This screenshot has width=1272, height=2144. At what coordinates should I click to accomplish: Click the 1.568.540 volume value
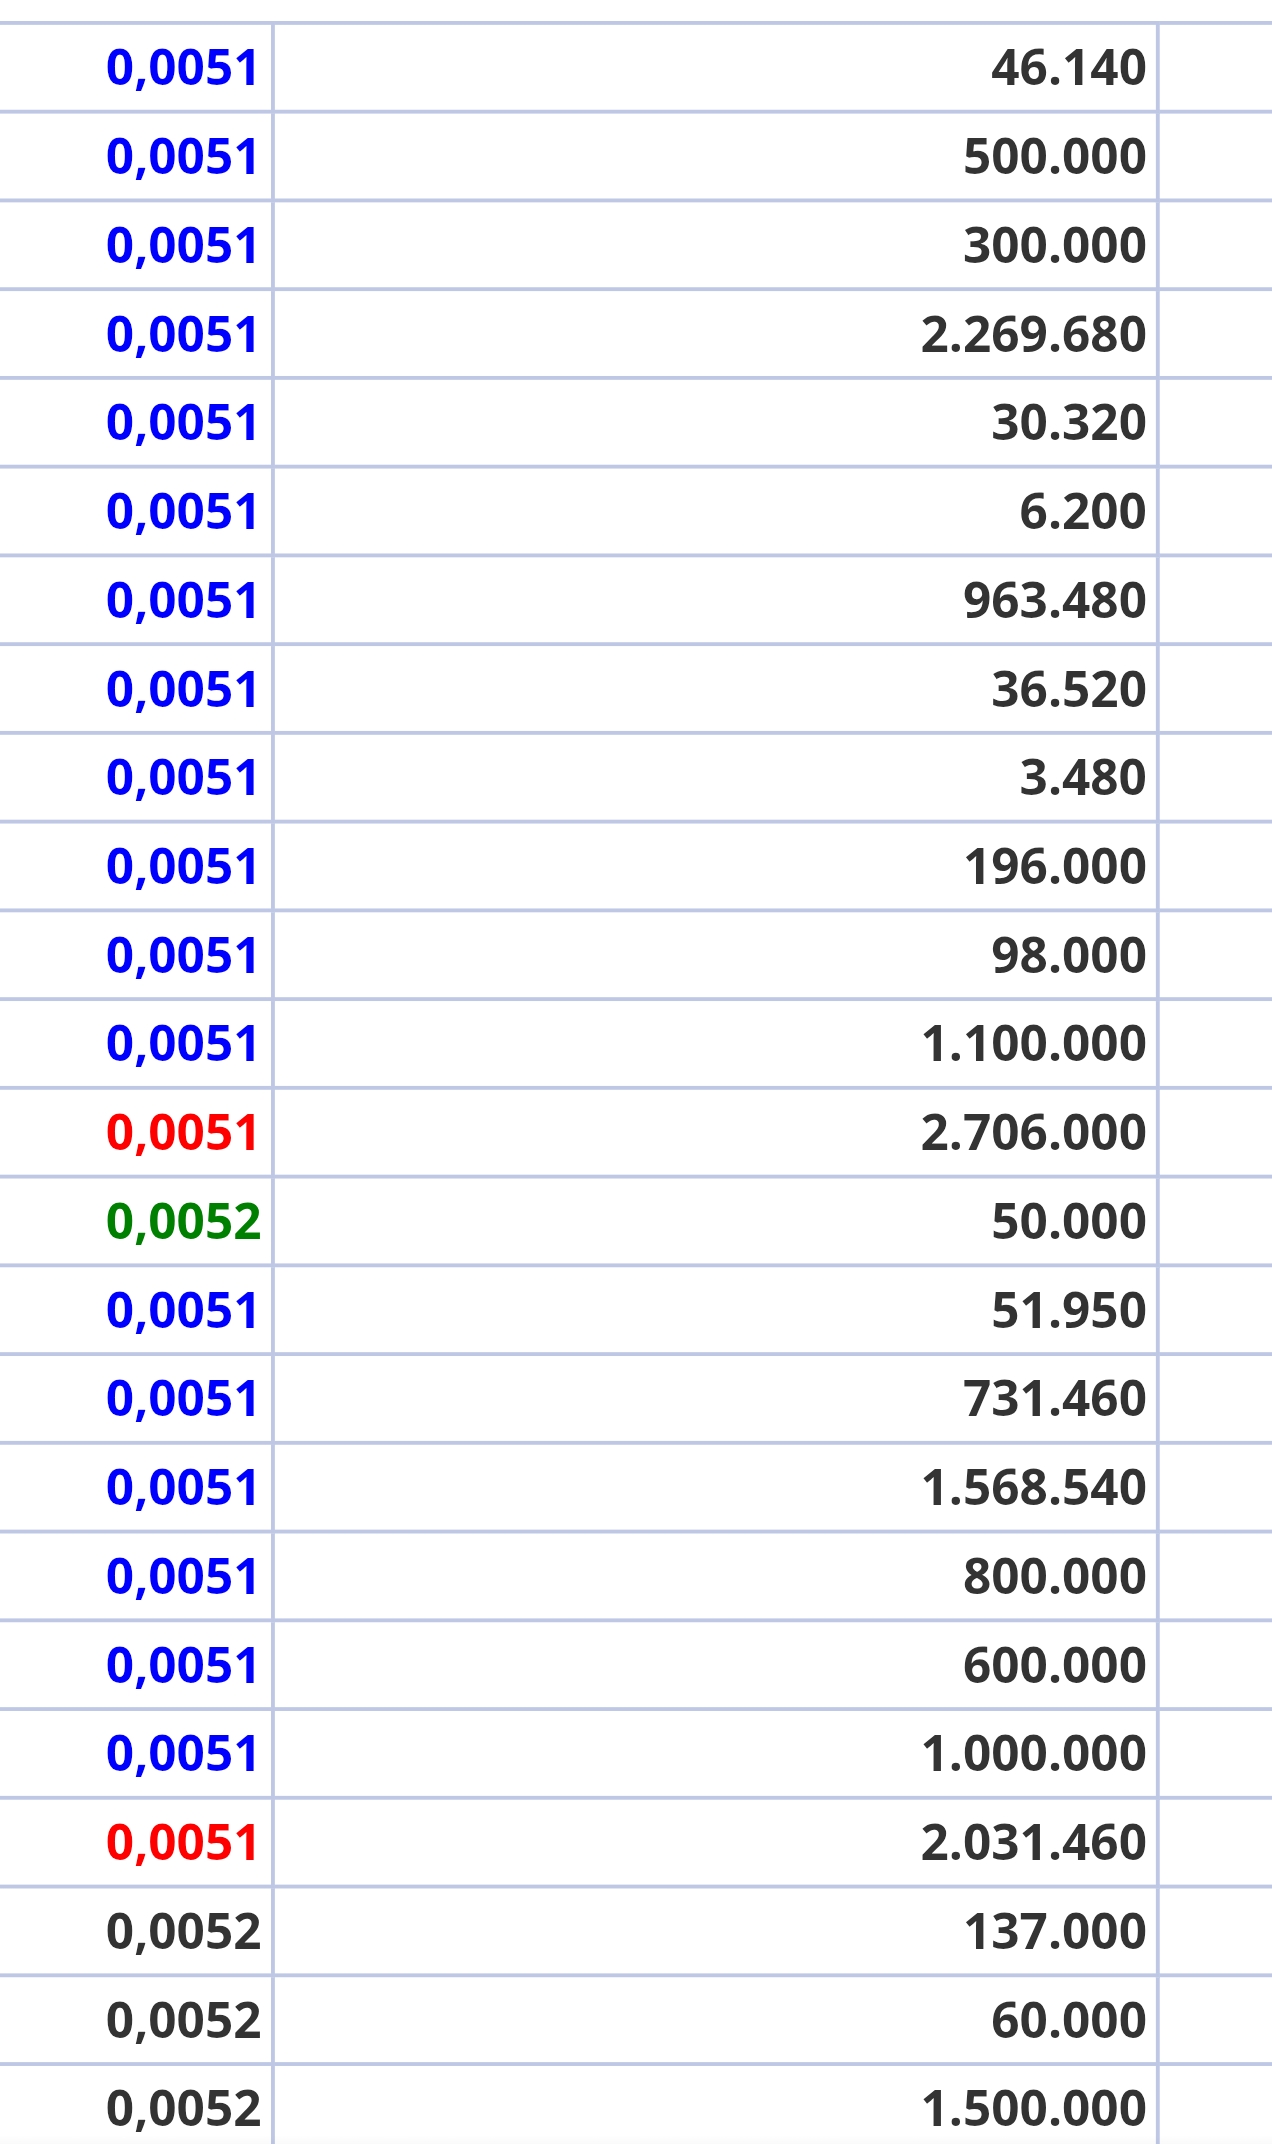[x=1033, y=1487]
